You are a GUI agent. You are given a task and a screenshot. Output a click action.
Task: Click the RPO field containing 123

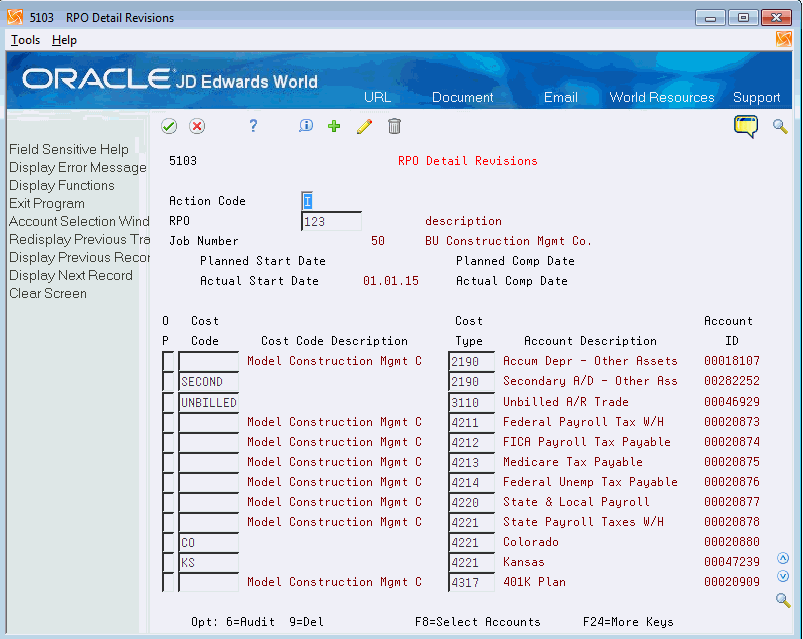[331, 221]
